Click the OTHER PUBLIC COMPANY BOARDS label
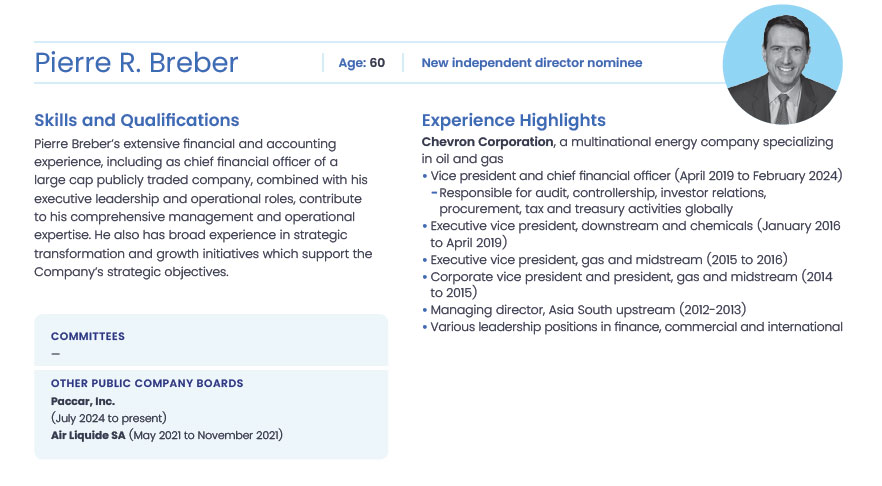 [x=147, y=383]
